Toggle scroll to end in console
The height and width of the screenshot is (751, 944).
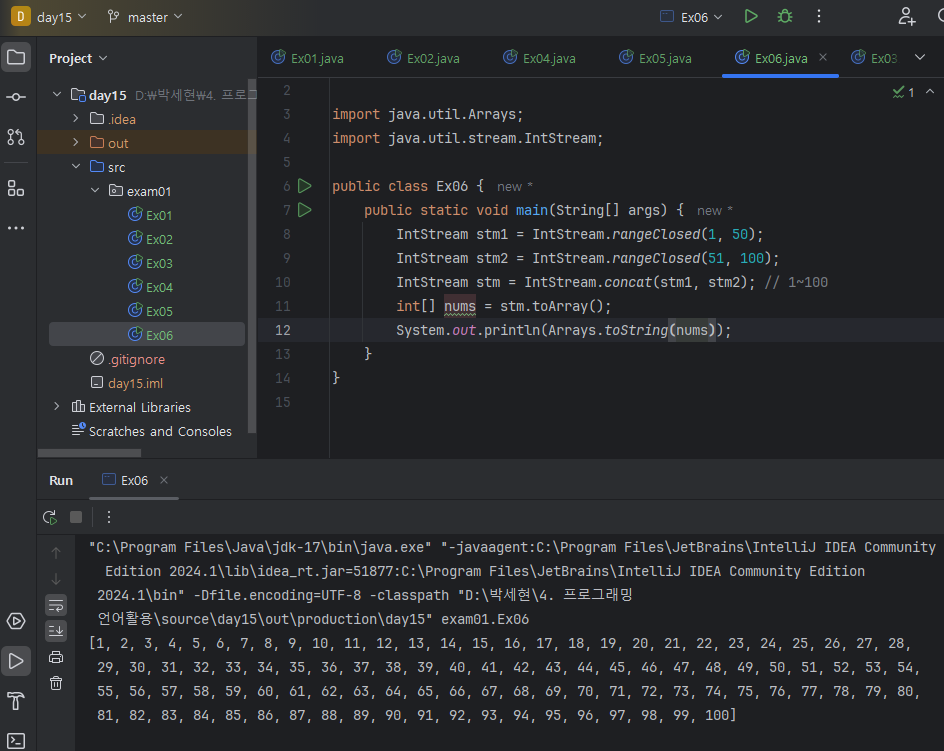click(x=56, y=630)
